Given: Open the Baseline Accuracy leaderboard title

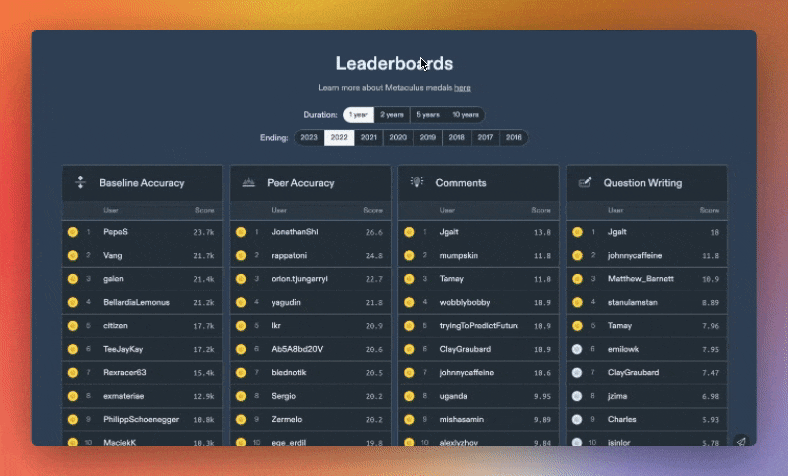Looking at the screenshot, I should pos(141,183).
